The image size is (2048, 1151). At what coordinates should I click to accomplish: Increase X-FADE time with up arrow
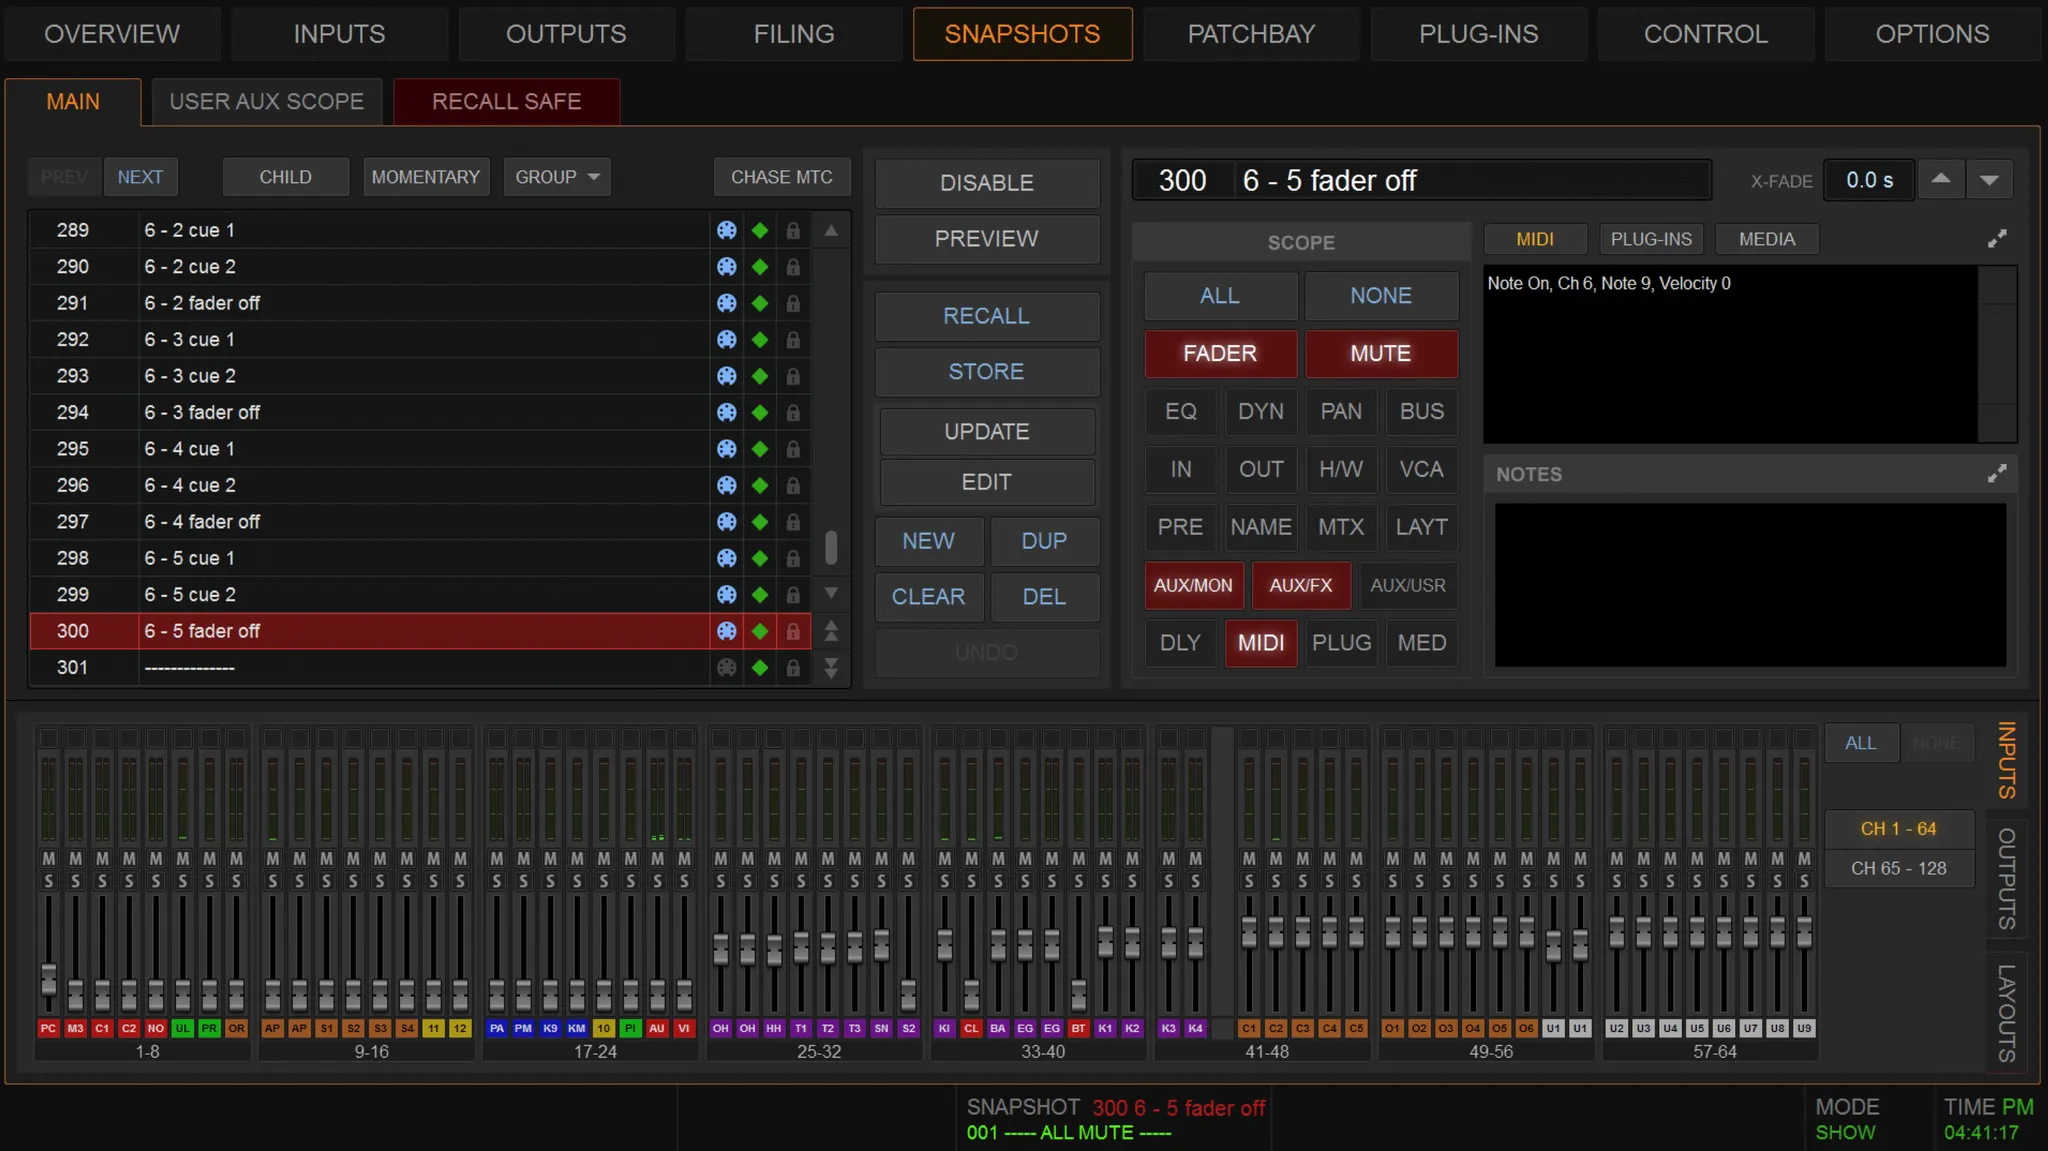pyautogui.click(x=1941, y=180)
